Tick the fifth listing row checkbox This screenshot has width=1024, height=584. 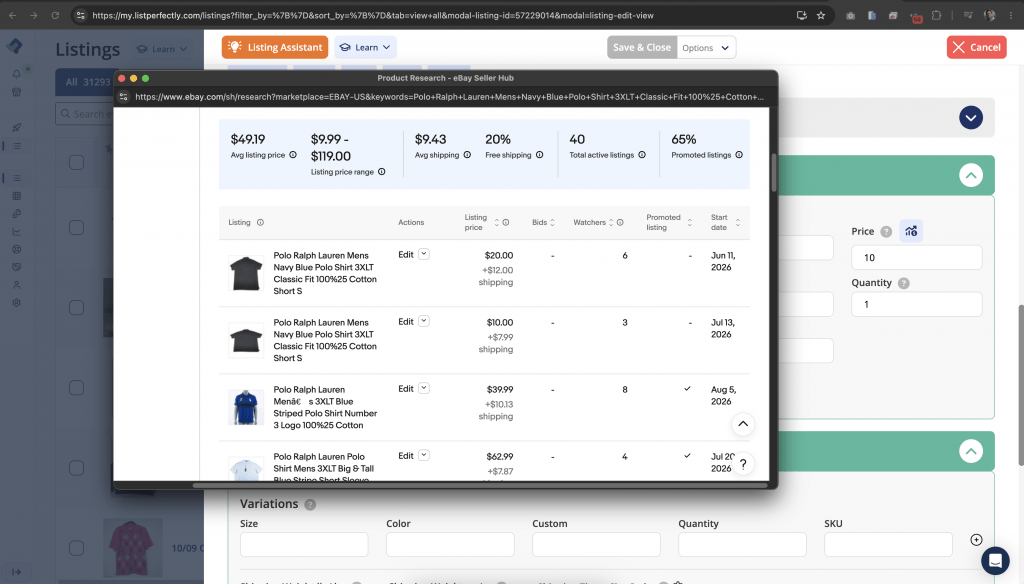(76, 468)
